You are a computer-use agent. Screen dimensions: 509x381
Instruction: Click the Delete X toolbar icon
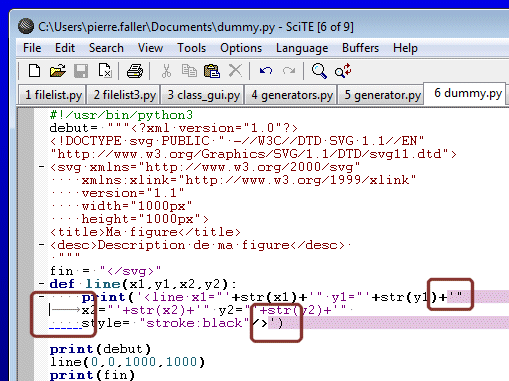(235, 71)
